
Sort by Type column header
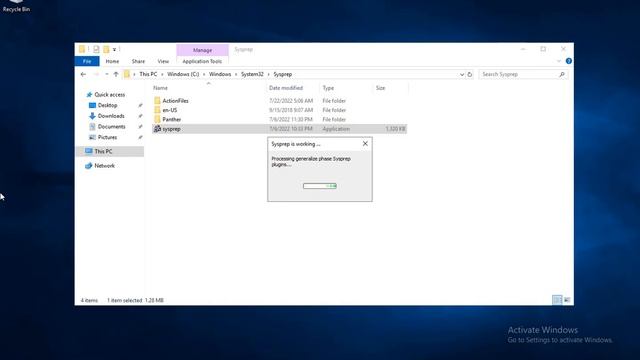coord(328,88)
